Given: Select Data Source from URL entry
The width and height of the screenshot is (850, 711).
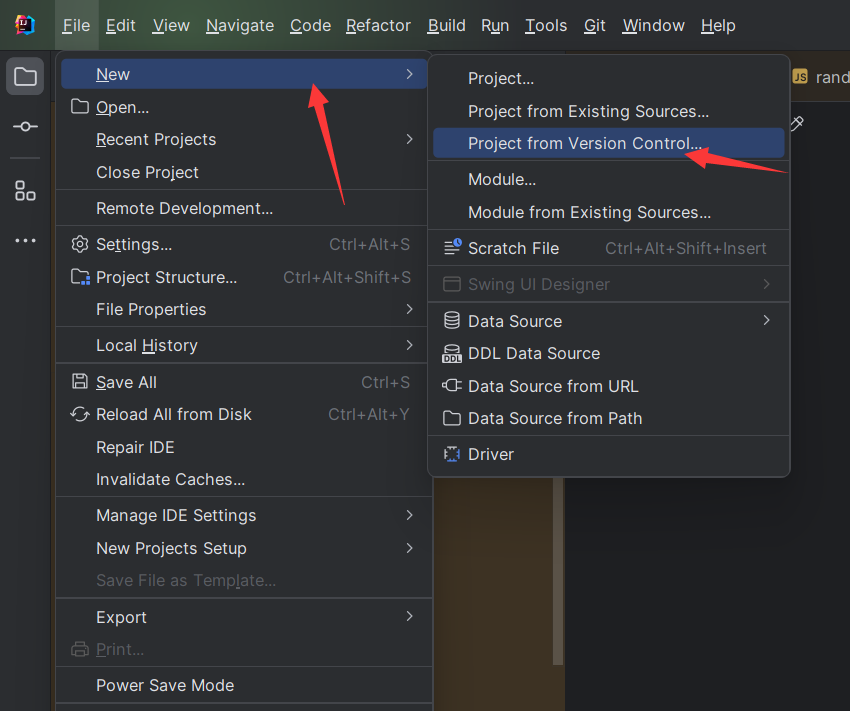Looking at the screenshot, I should pyautogui.click(x=609, y=386).
